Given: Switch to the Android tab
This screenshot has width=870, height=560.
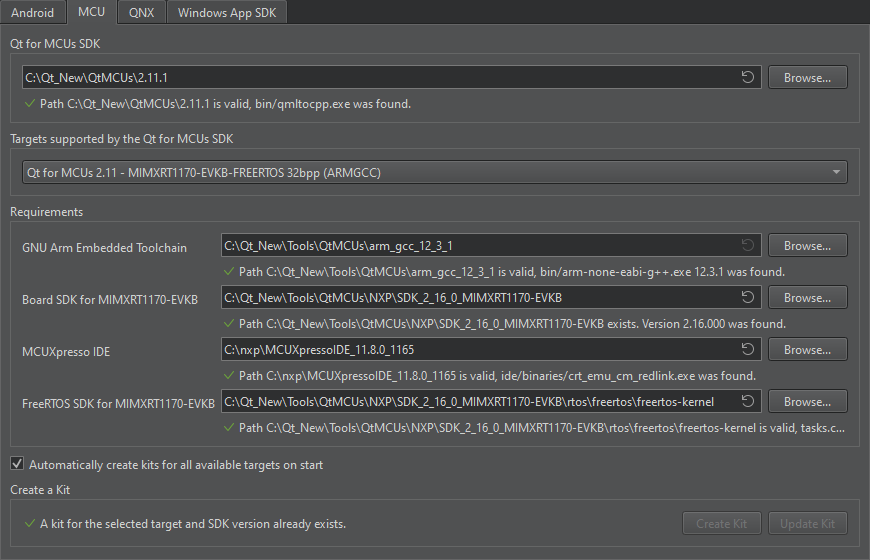Looking at the screenshot, I should click(32, 12).
